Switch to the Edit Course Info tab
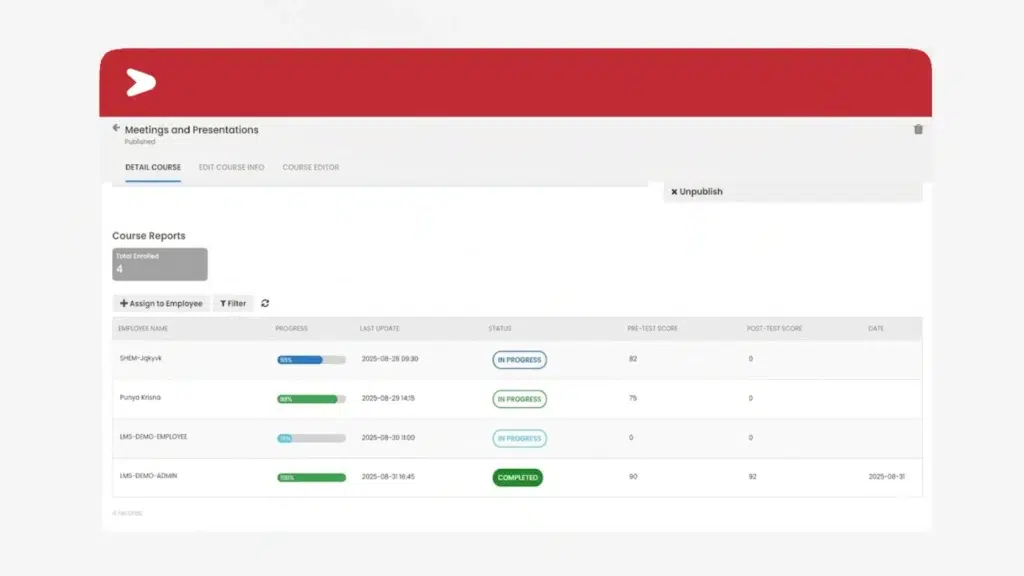This screenshot has height=576, width=1024. 231,167
